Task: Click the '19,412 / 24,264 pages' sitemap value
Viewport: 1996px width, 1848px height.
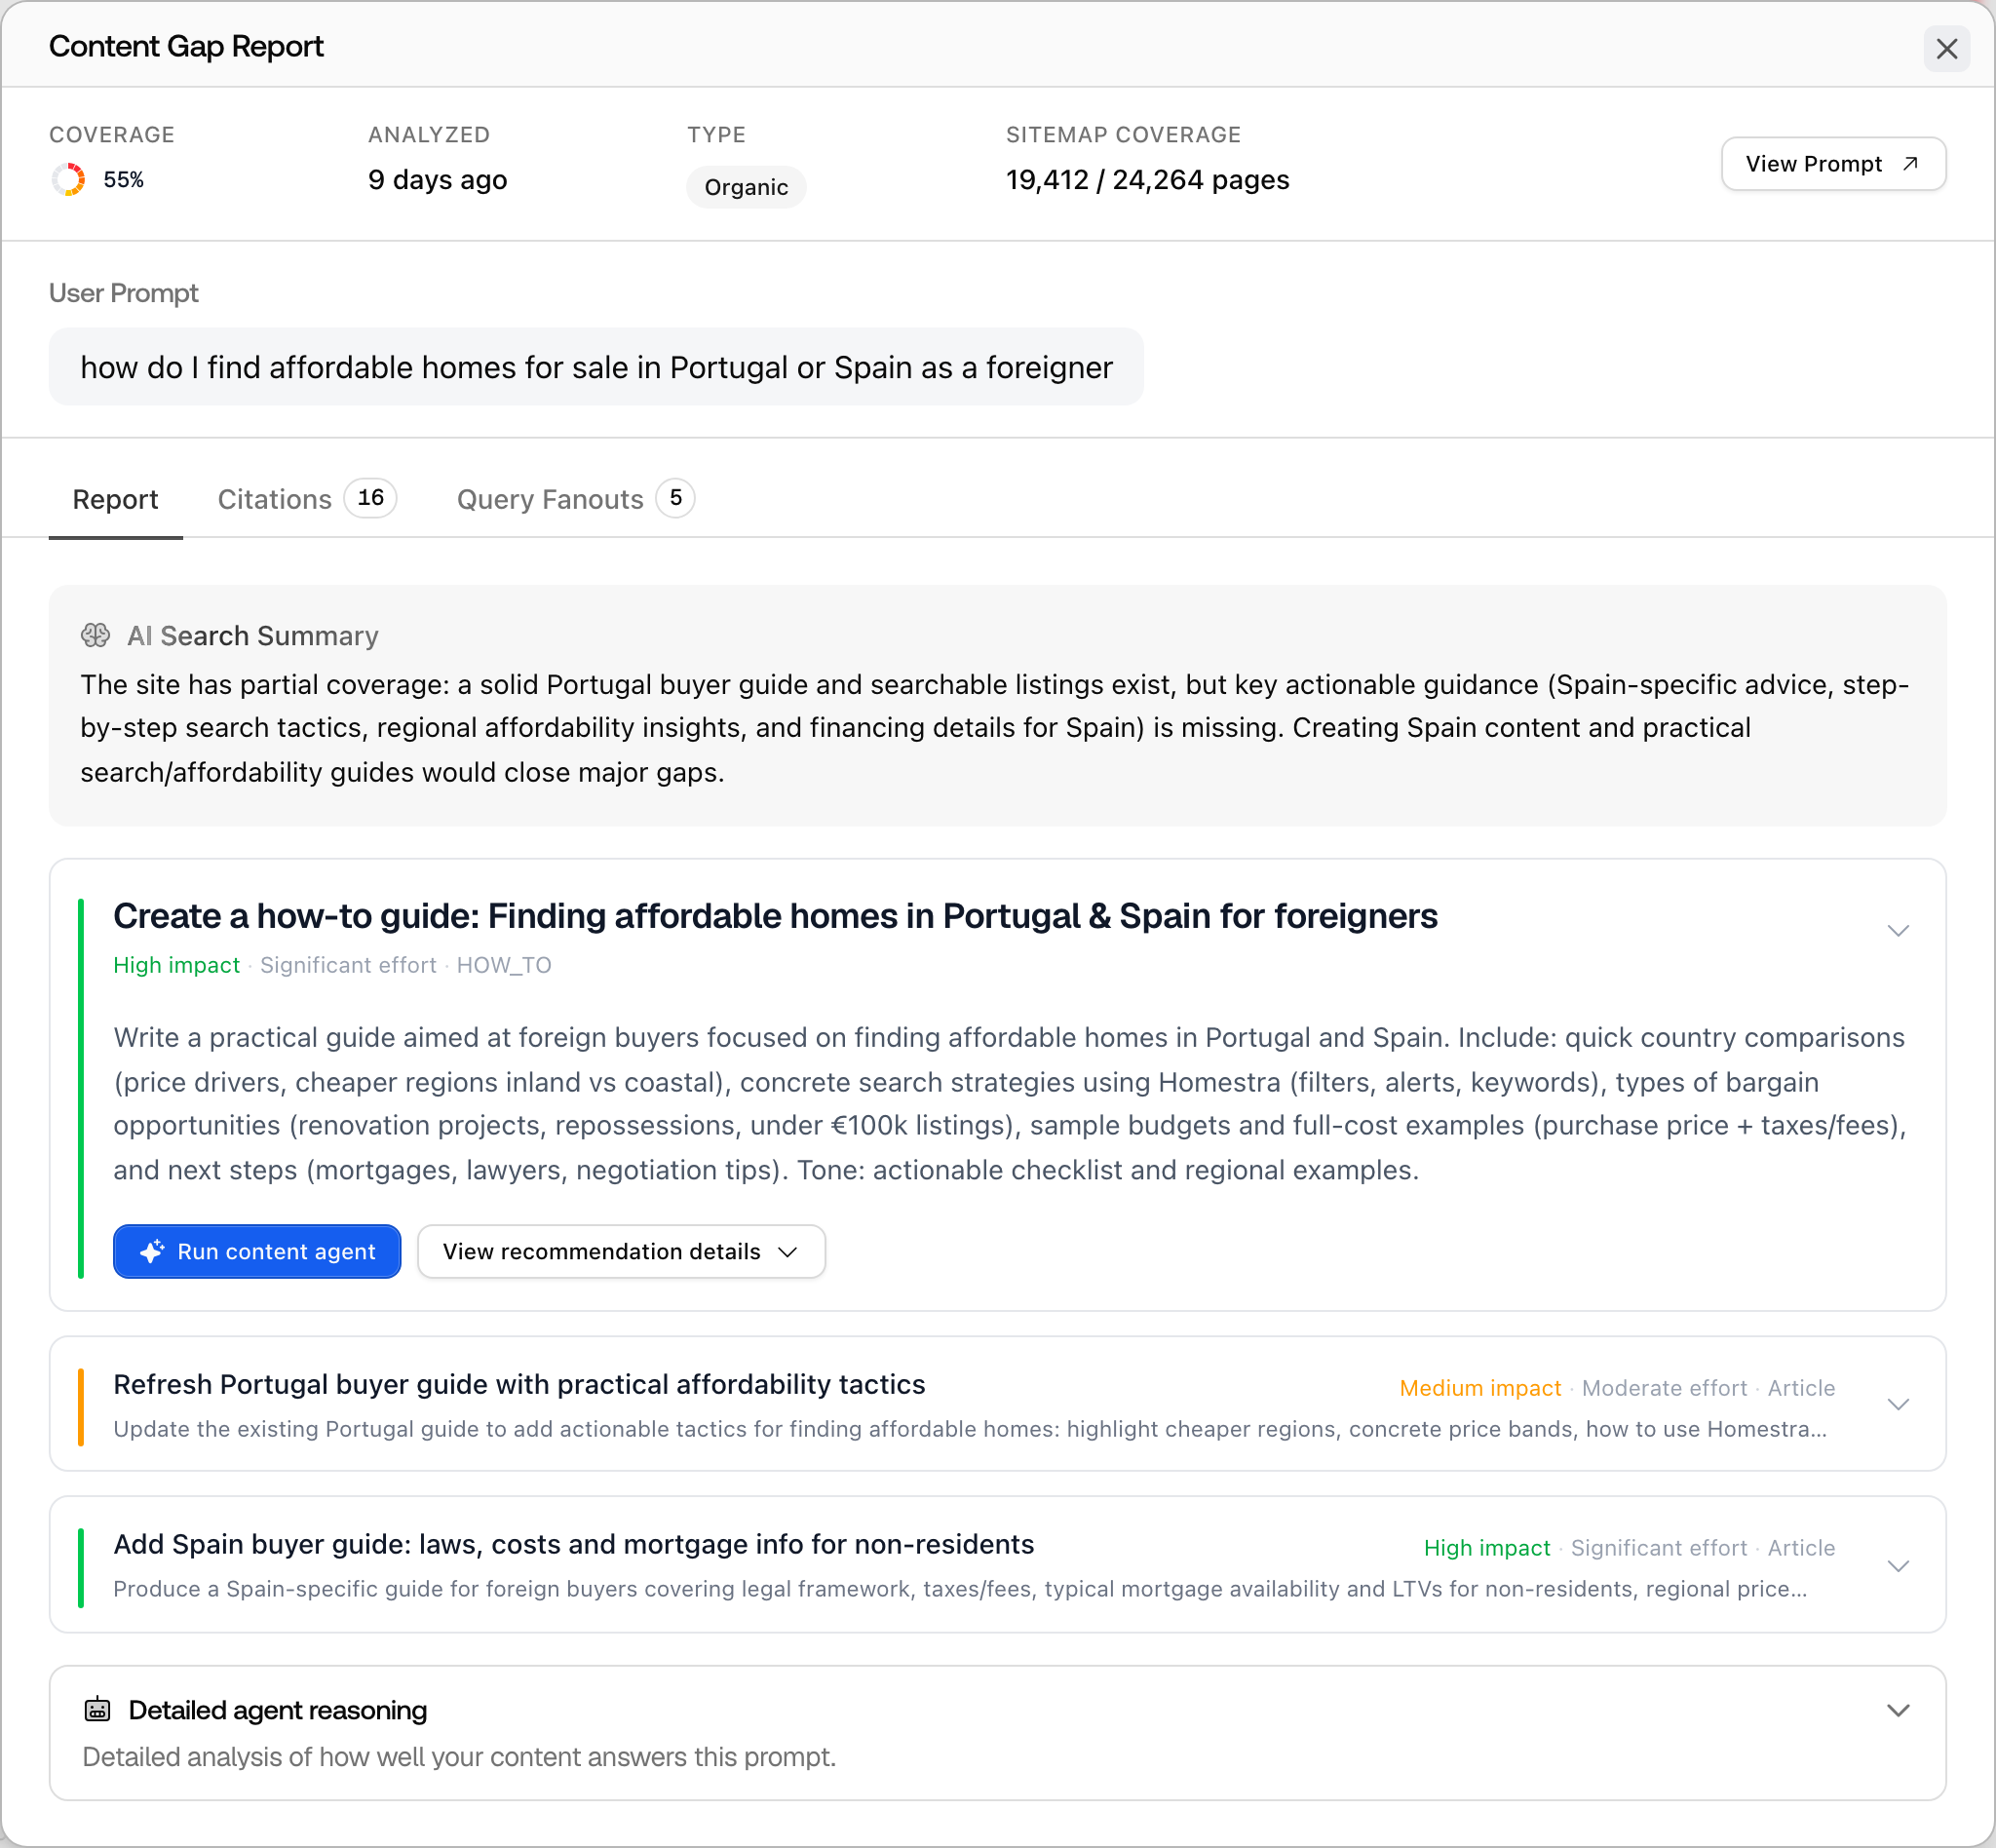Action: (x=1147, y=180)
